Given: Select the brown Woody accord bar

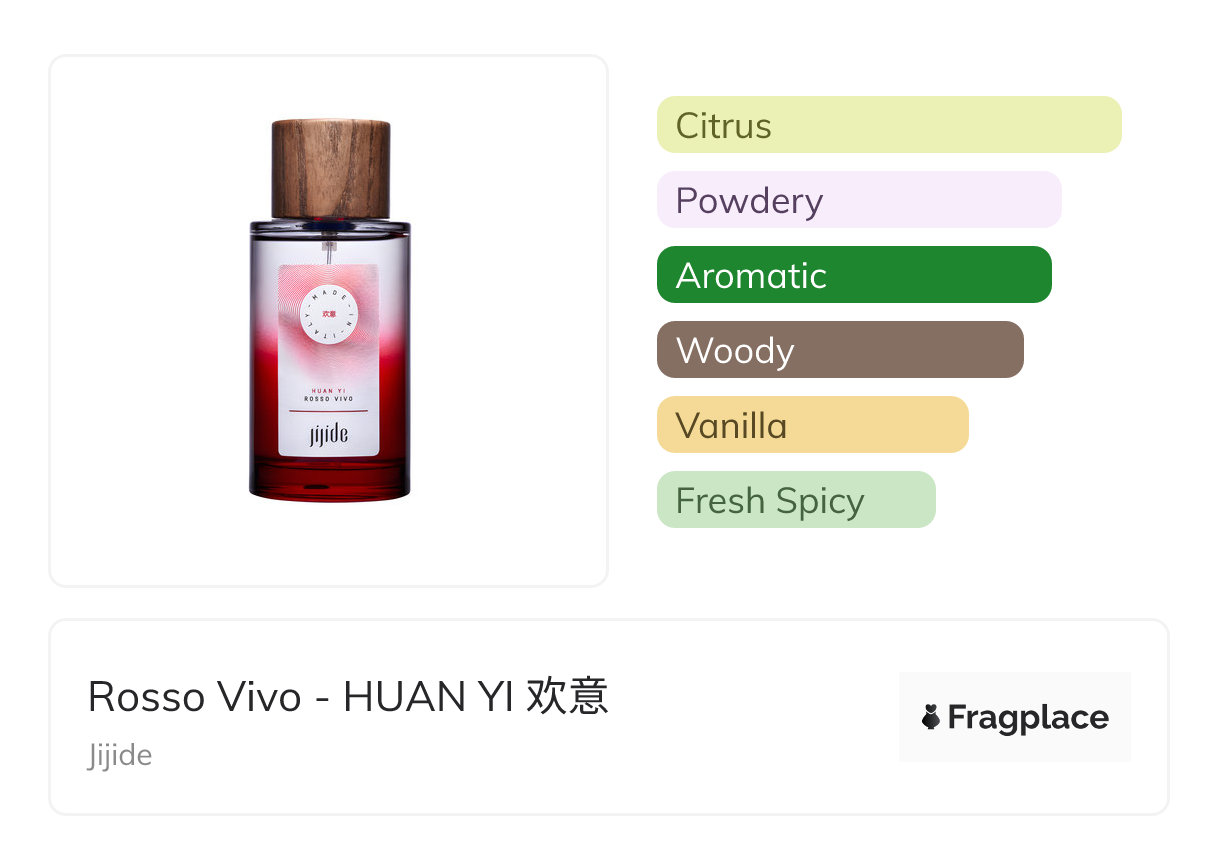Looking at the screenshot, I should click(x=840, y=350).
